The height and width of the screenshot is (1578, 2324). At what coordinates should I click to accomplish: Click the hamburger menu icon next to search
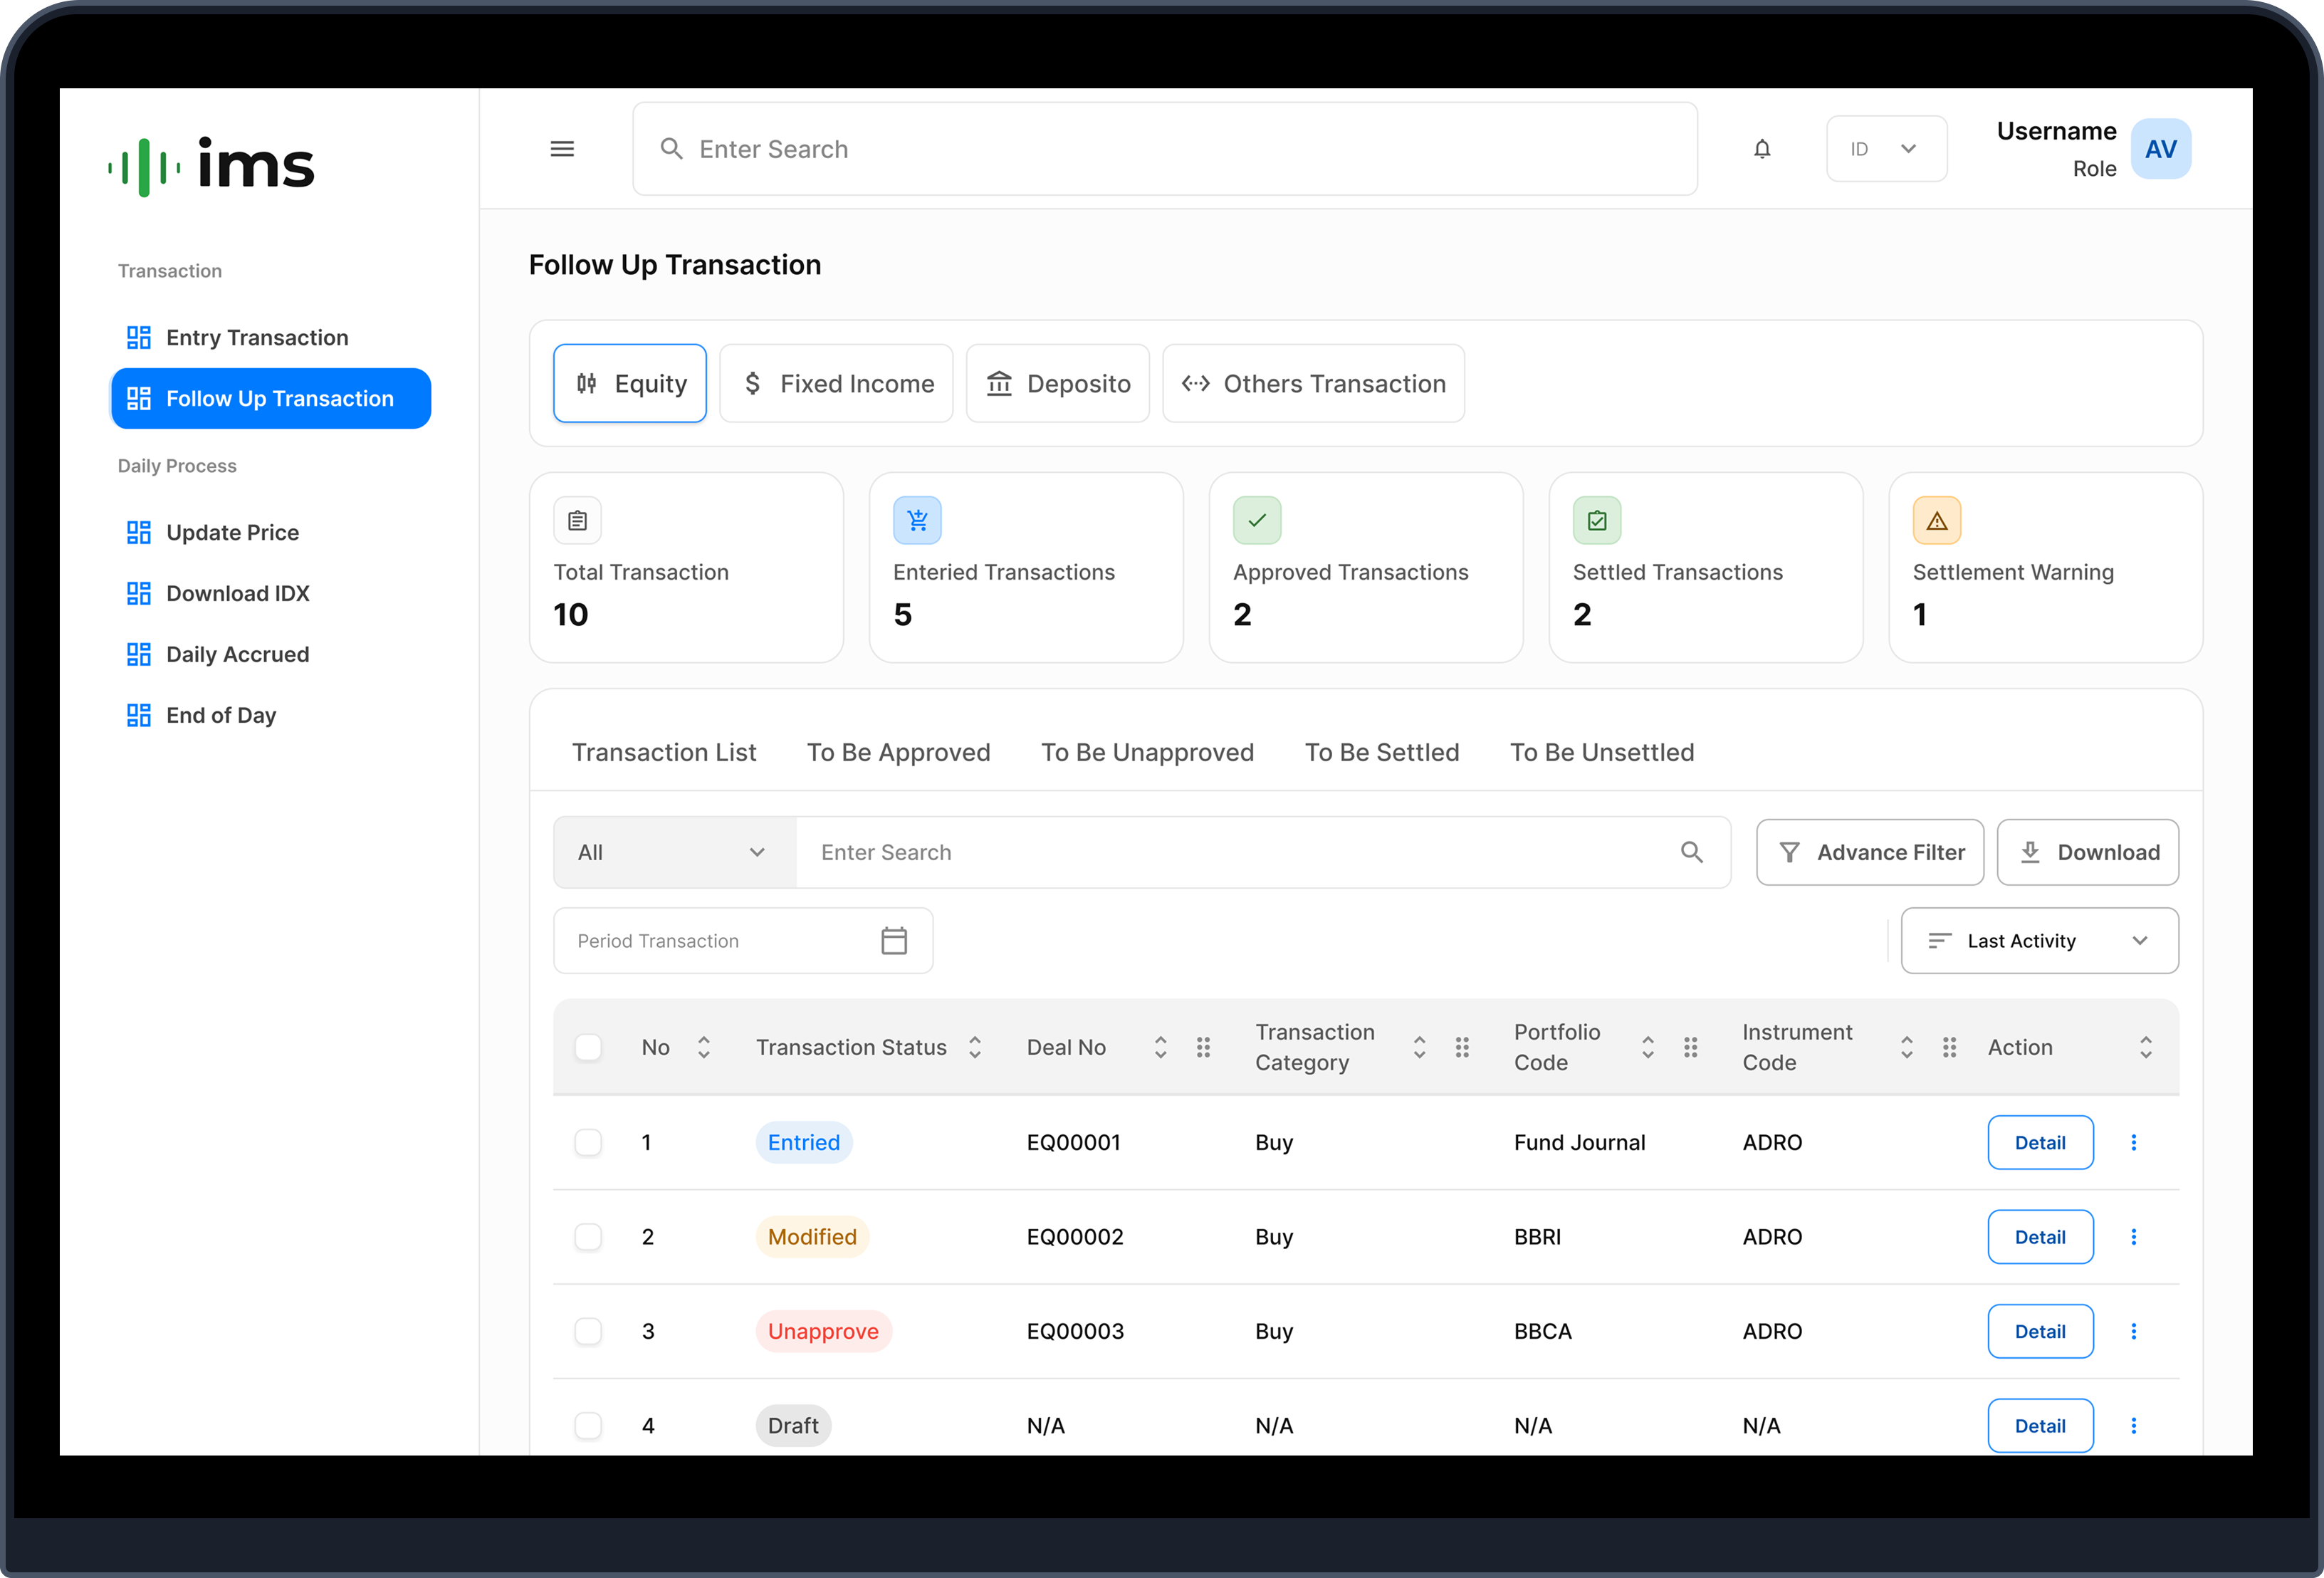click(x=562, y=148)
